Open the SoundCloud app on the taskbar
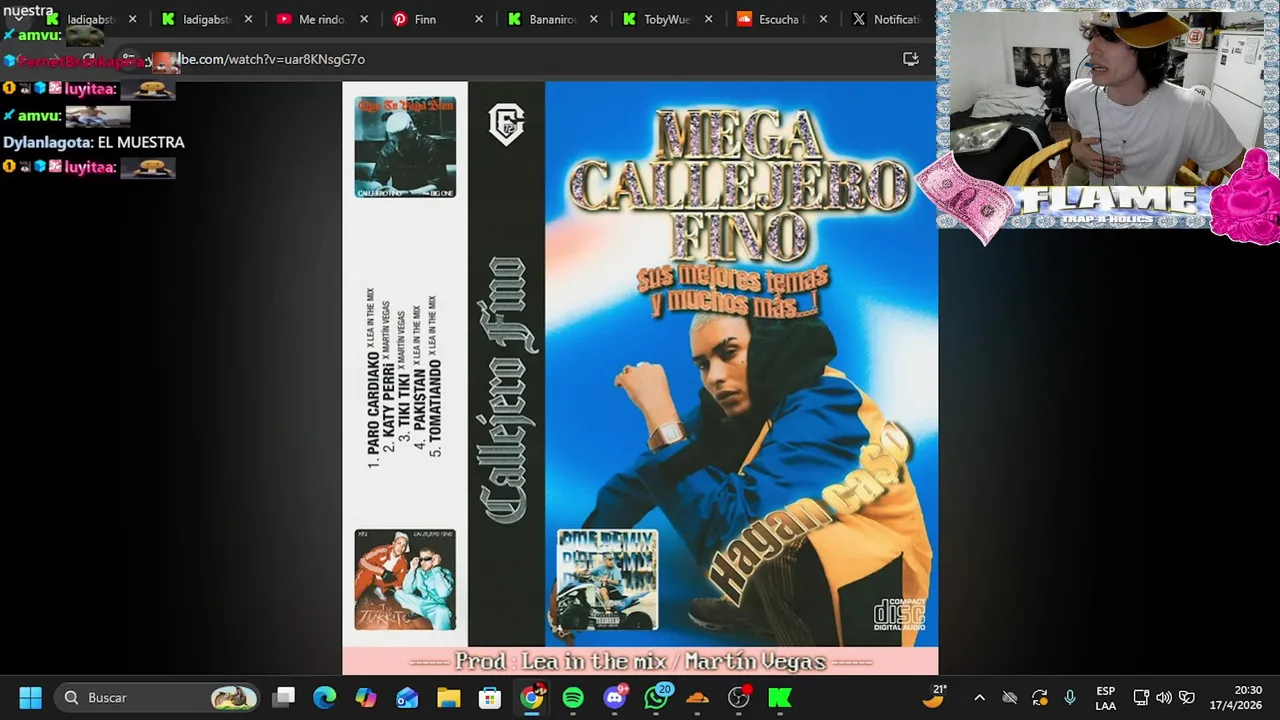This screenshot has height=720, width=1280. (x=697, y=697)
